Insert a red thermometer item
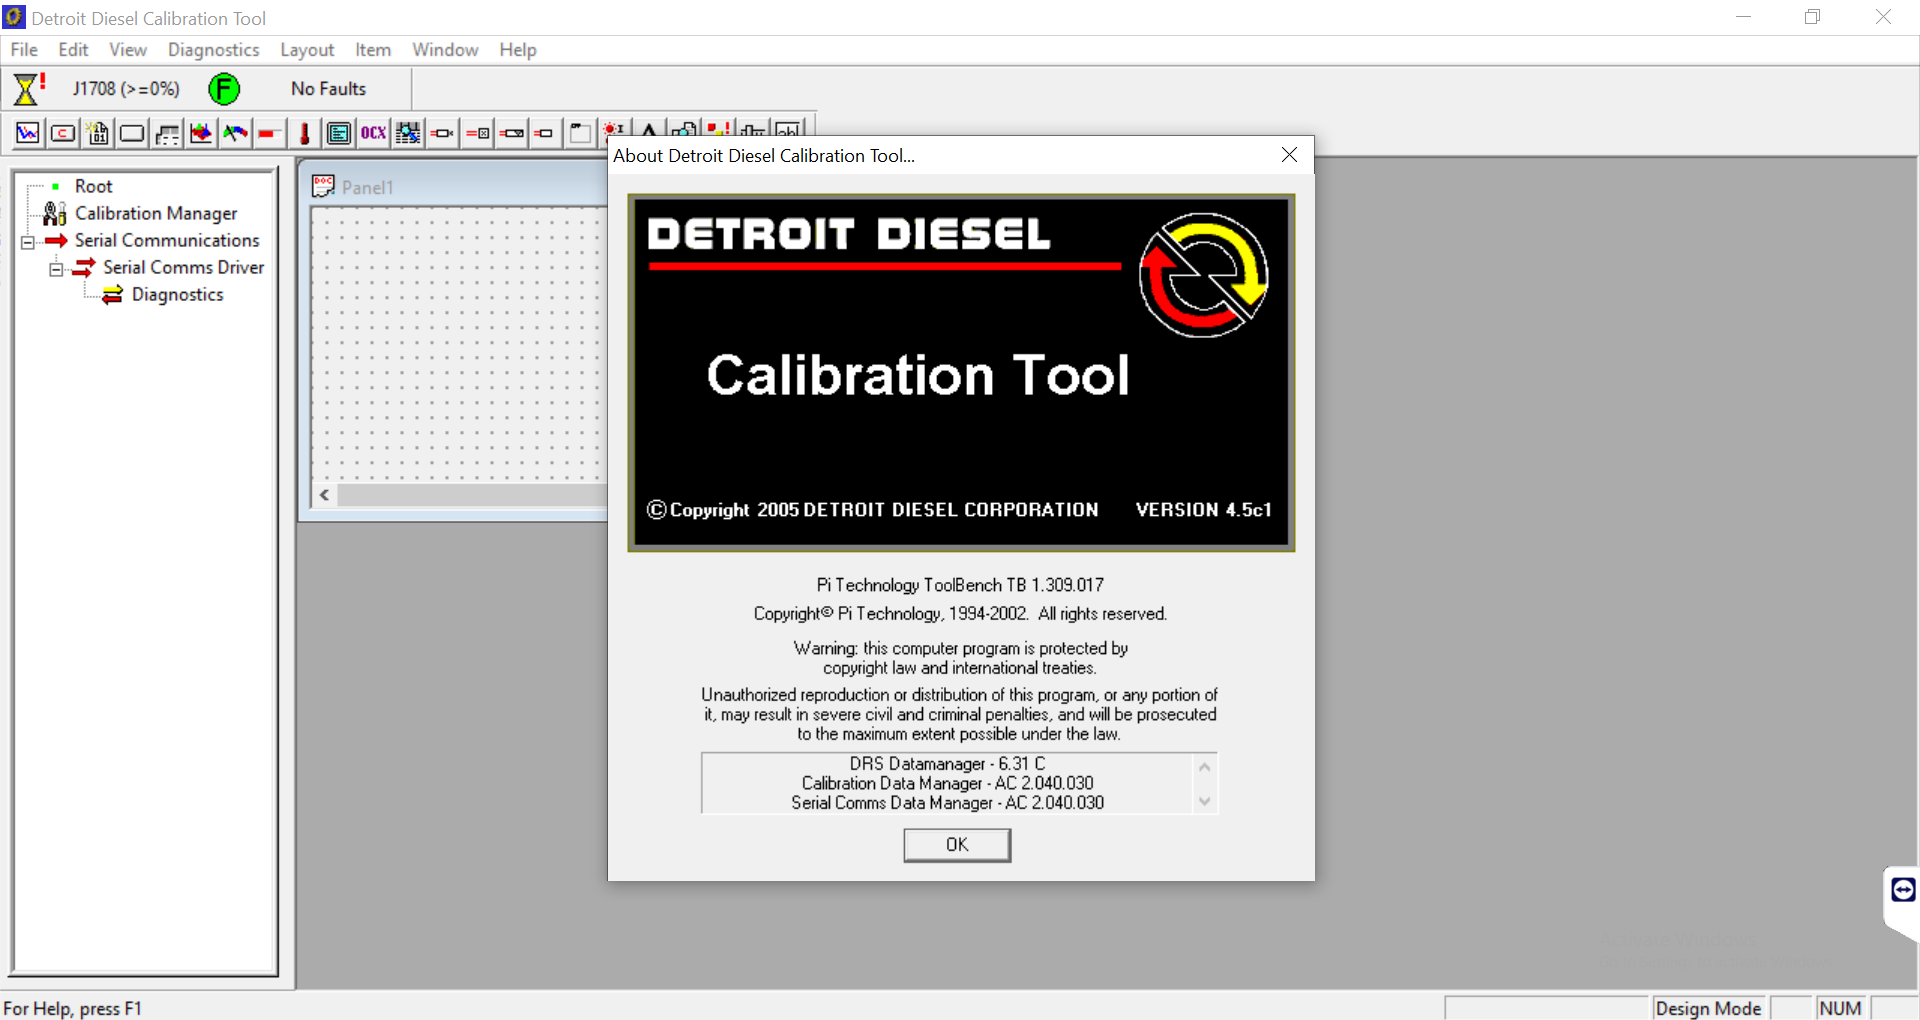Screen dimensions: 1920x1020 305,132
